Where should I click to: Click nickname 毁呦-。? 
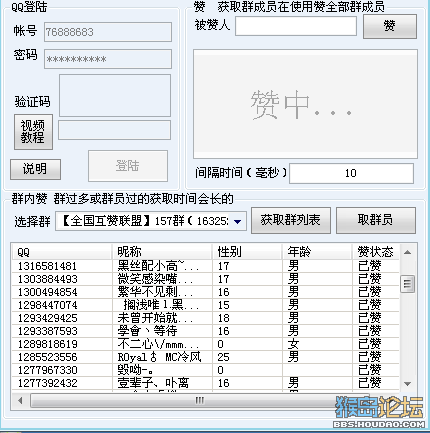point(136,370)
